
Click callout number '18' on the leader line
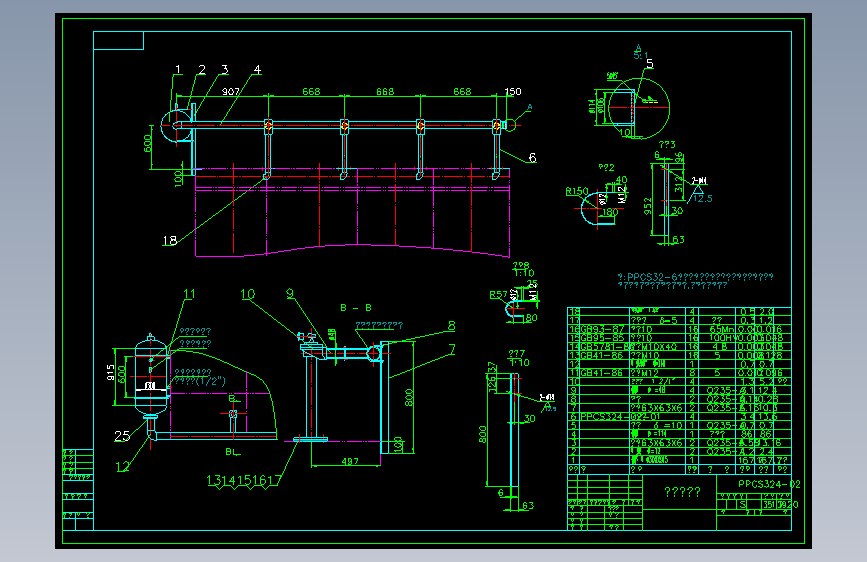[x=169, y=241]
